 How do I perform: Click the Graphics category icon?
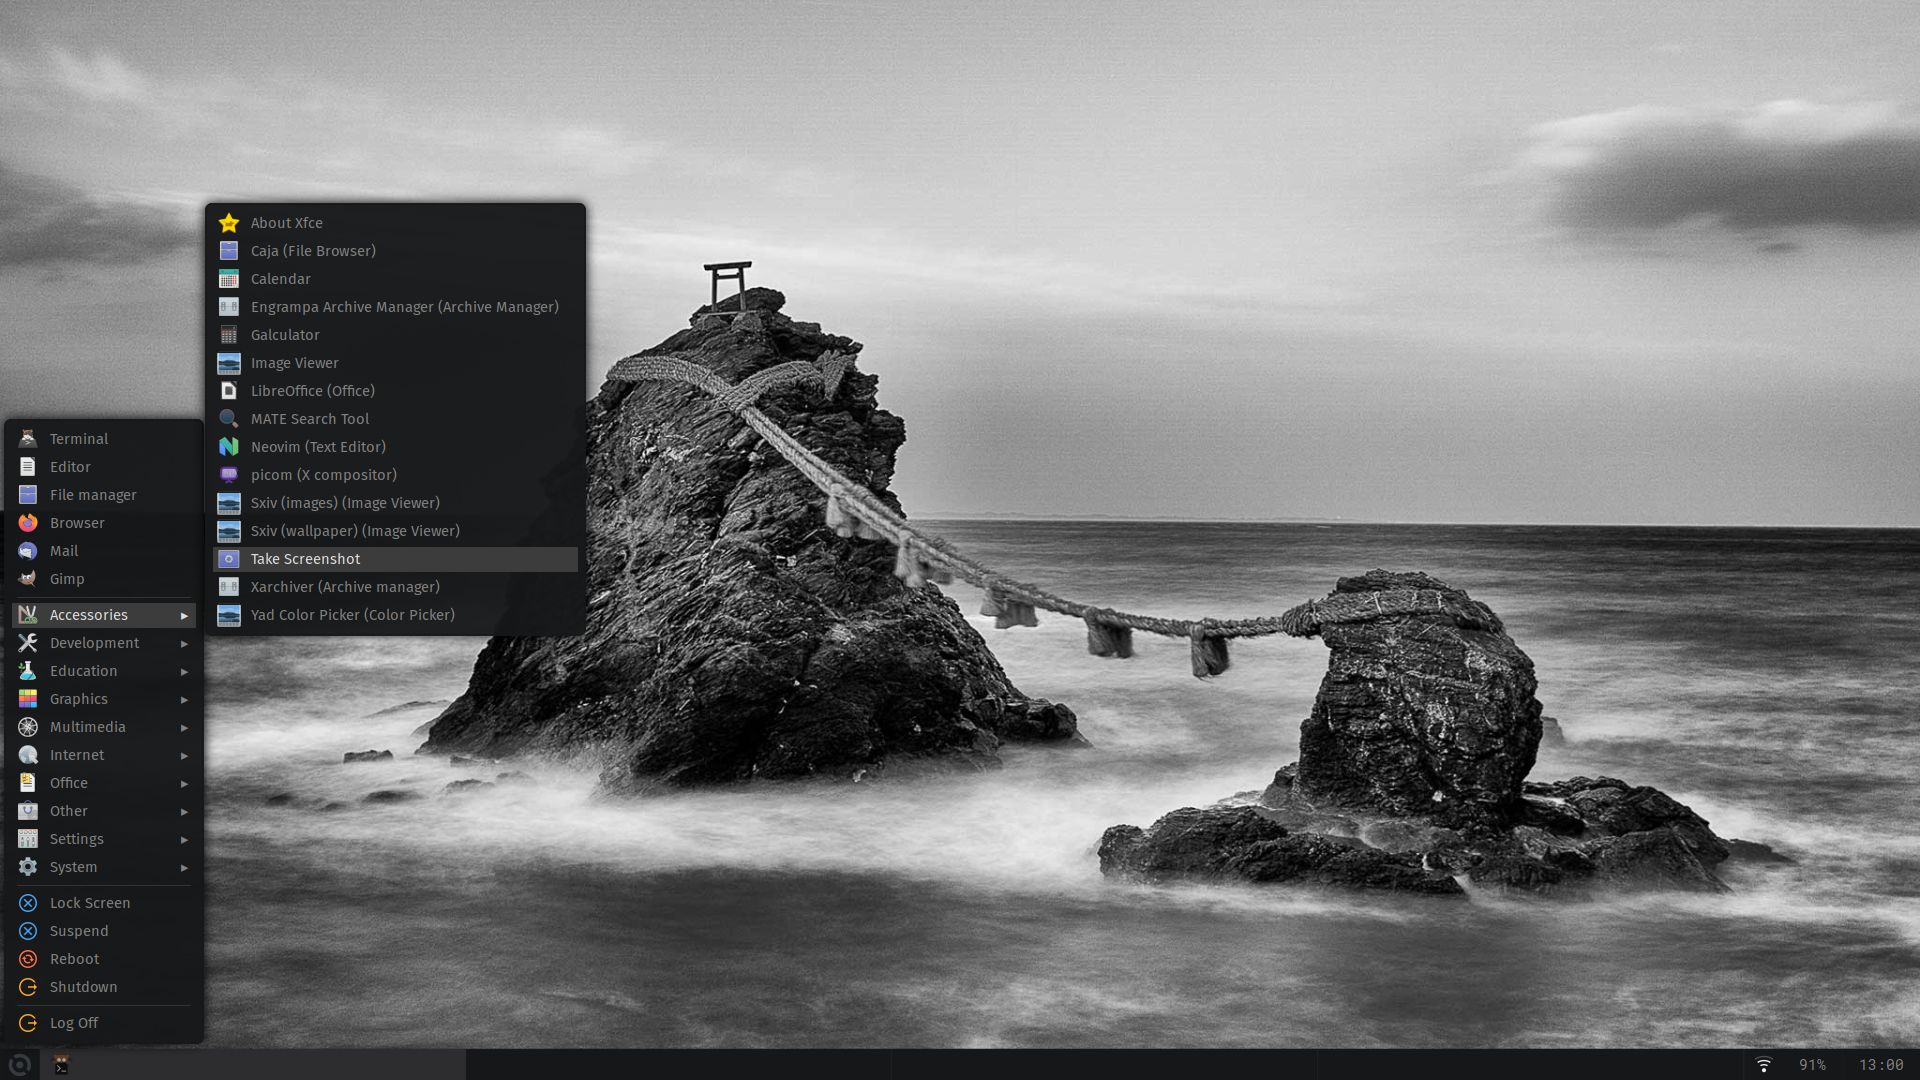[28, 699]
